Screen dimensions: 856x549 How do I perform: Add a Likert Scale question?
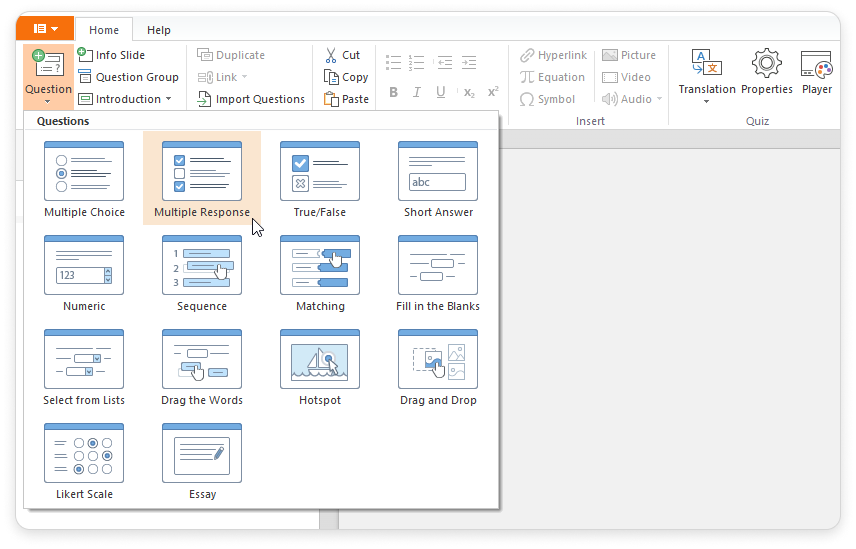[x=84, y=461]
